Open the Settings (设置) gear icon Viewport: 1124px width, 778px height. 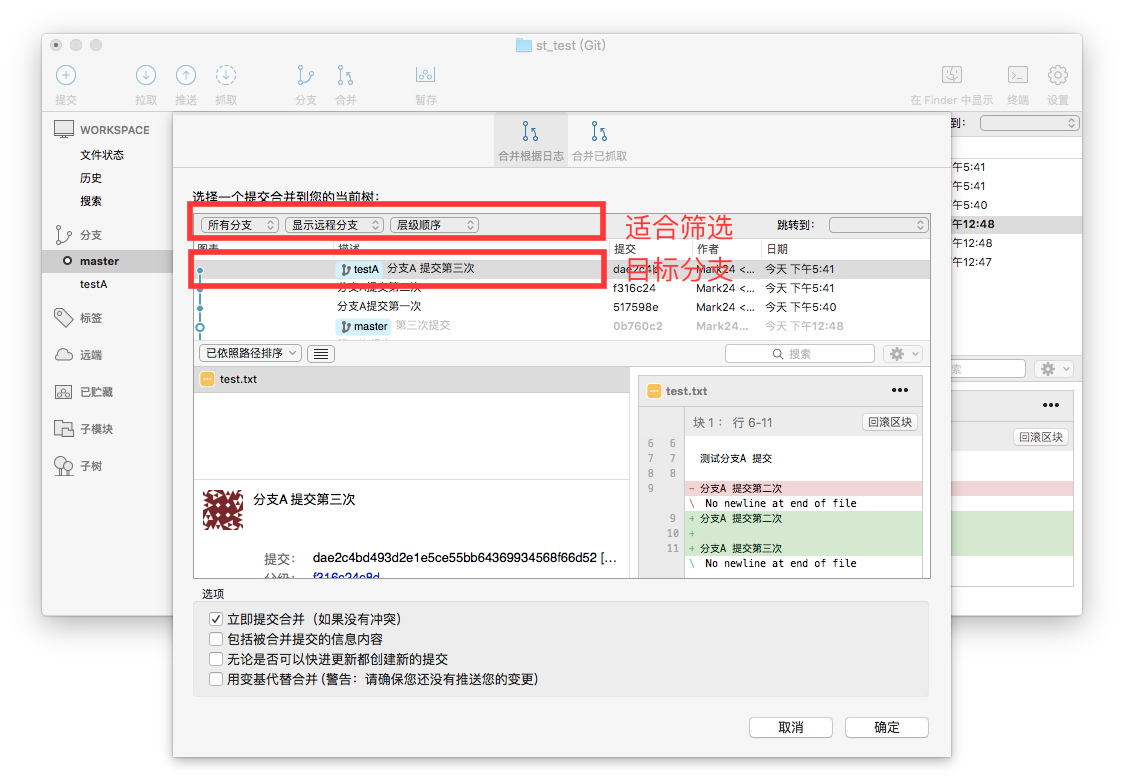tap(1057, 75)
